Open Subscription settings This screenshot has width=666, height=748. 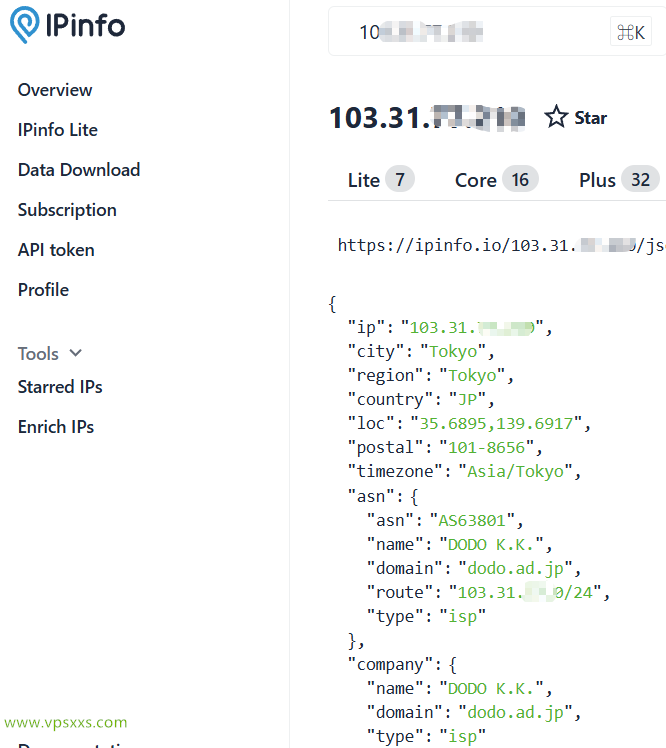tap(67, 210)
